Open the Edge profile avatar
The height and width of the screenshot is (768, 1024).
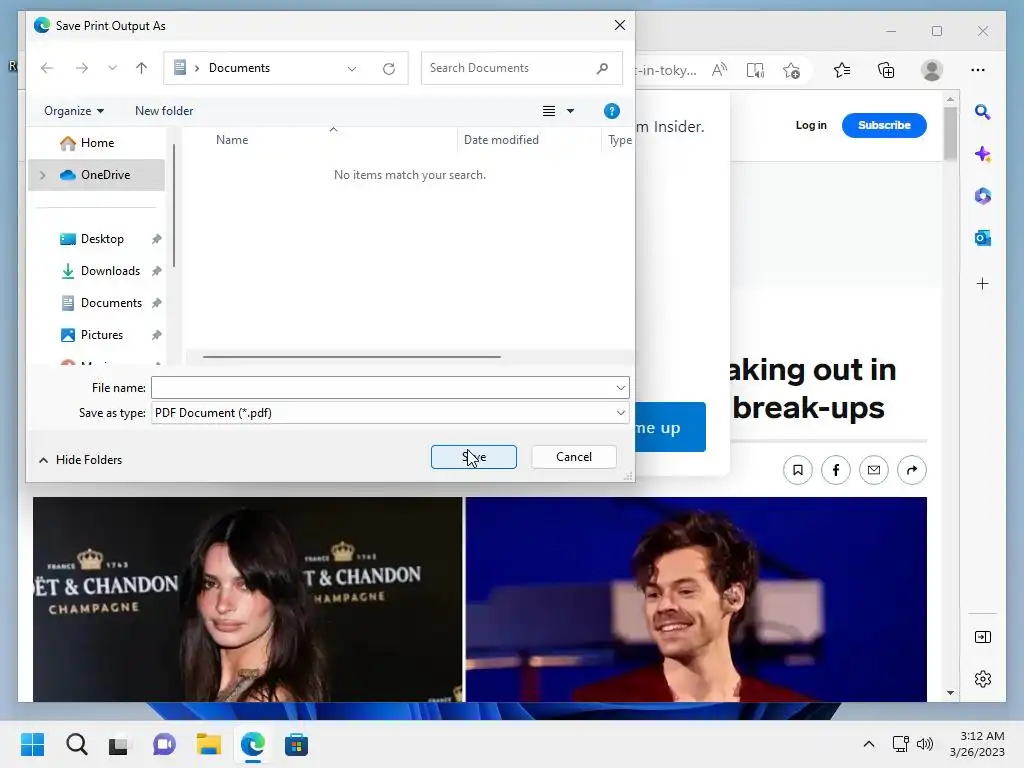tap(932, 70)
